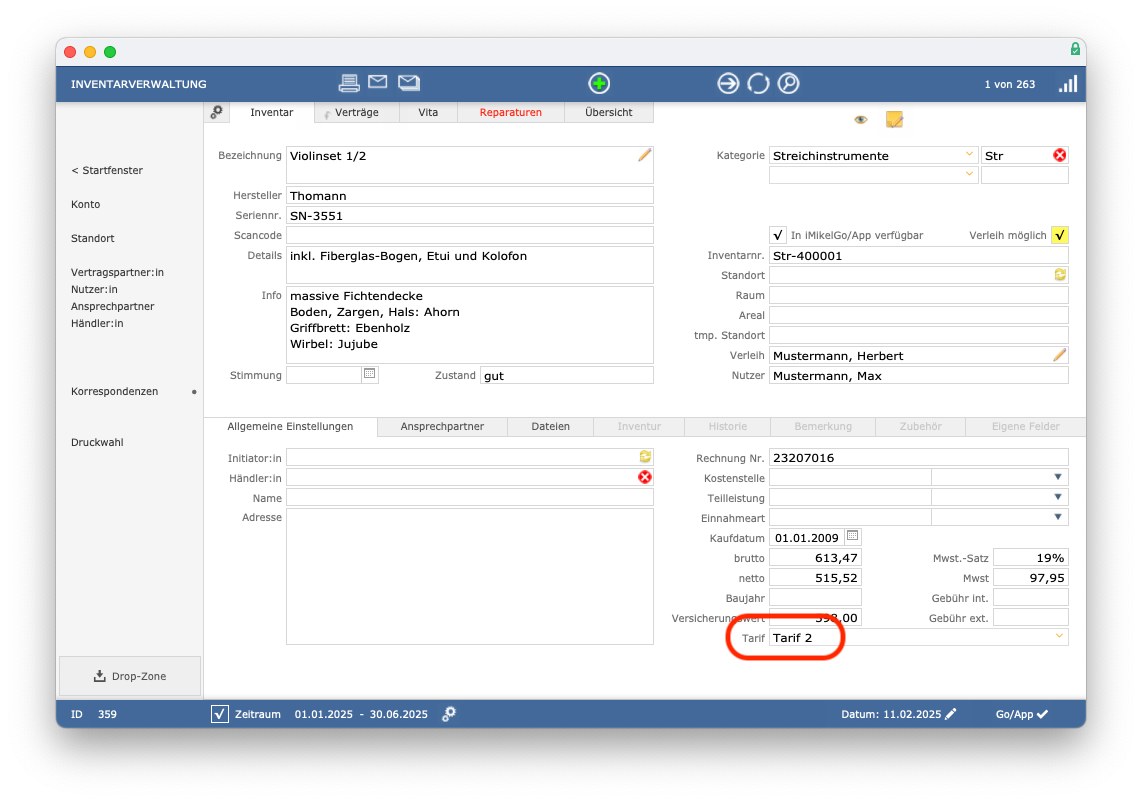Toggle Go/App checkmark in footer

click(x=1043, y=714)
